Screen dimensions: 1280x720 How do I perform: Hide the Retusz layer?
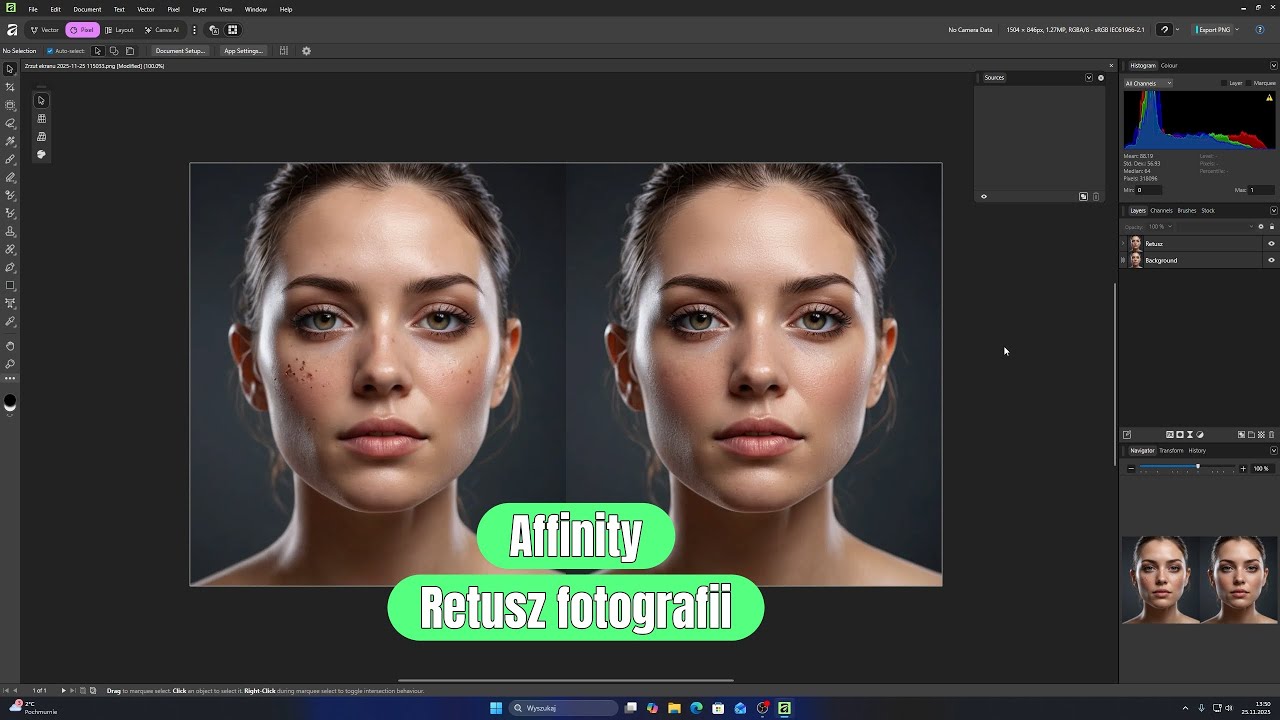point(1271,244)
